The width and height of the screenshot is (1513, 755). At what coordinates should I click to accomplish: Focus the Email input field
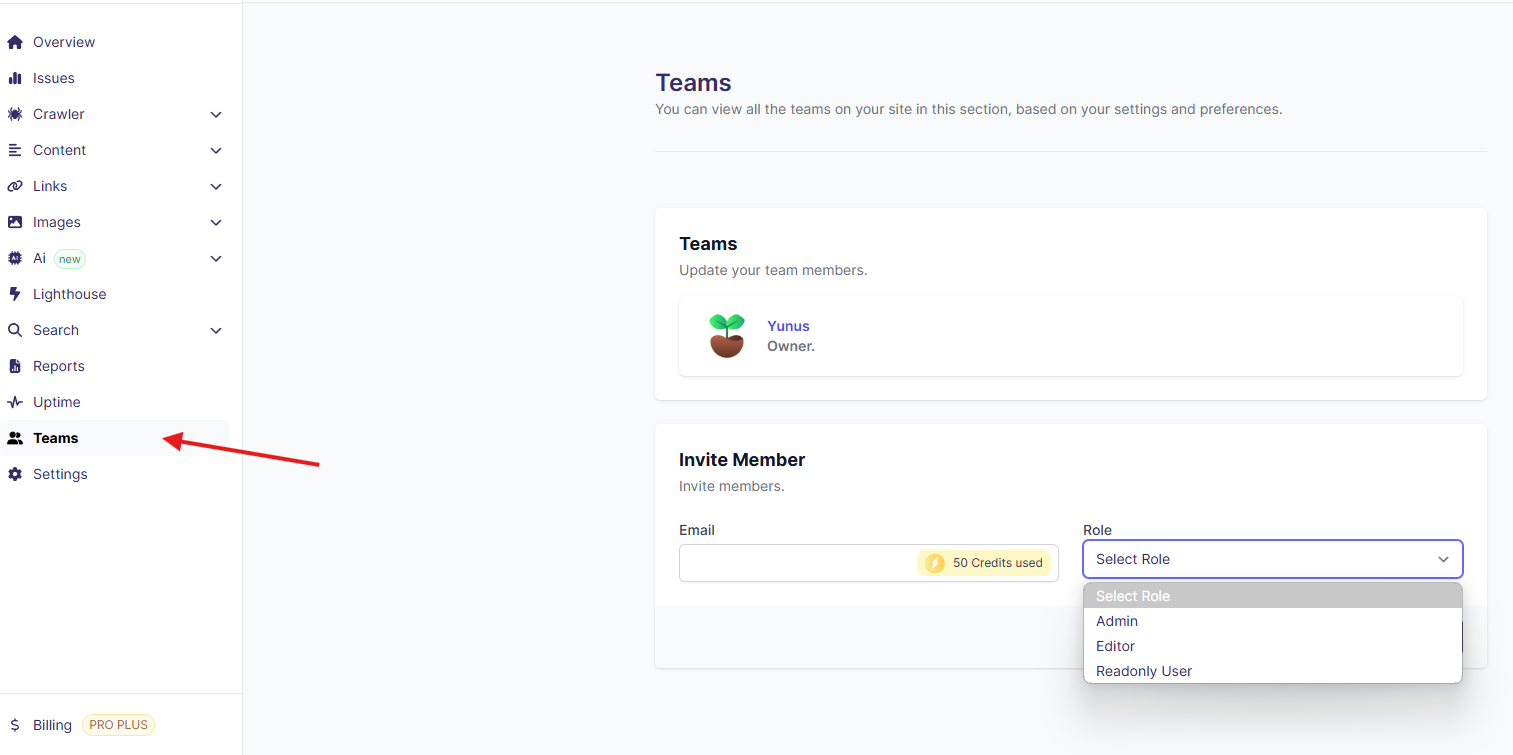pyautogui.click(x=797, y=563)
